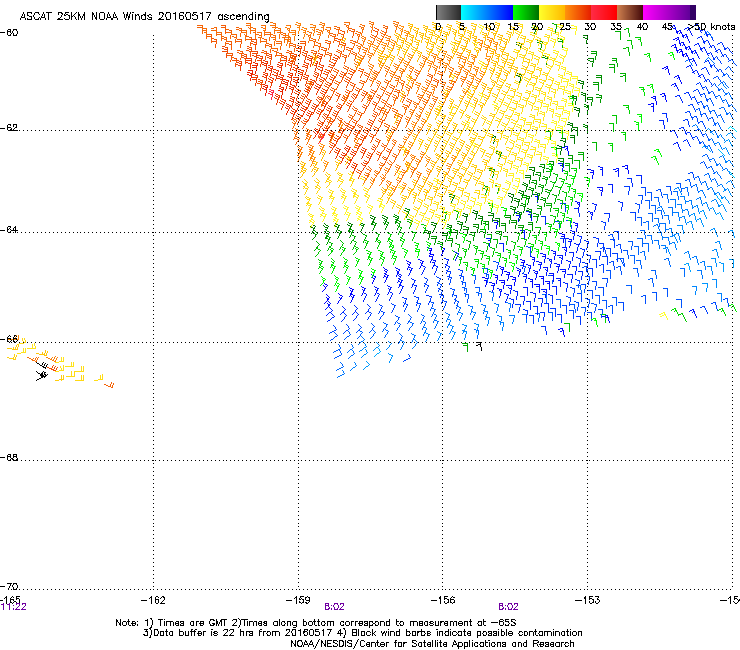Image resolution: width=740 pixels, height=650 pixels.
Task: Click the brown 35-40 knots legend swatch
Action: click(x=630, y=12)
